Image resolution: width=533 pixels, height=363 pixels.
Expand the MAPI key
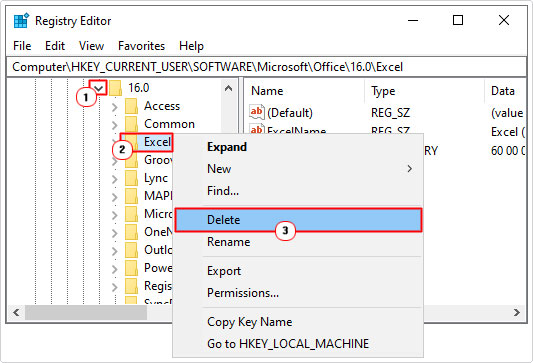click(x=115, y=197)
